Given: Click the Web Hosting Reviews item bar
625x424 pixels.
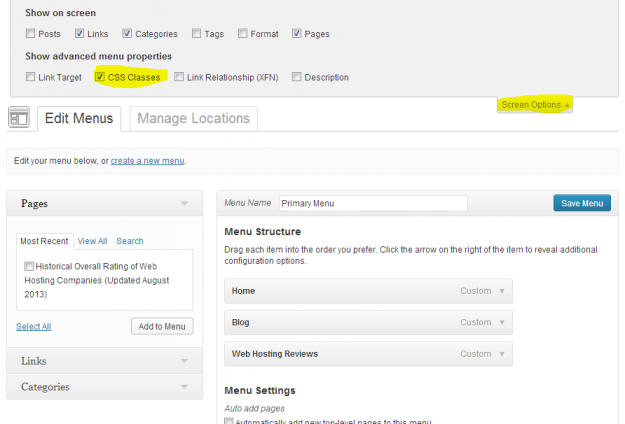Looking at the screenshot, I should pyautogui.click(x=368, y=354).
